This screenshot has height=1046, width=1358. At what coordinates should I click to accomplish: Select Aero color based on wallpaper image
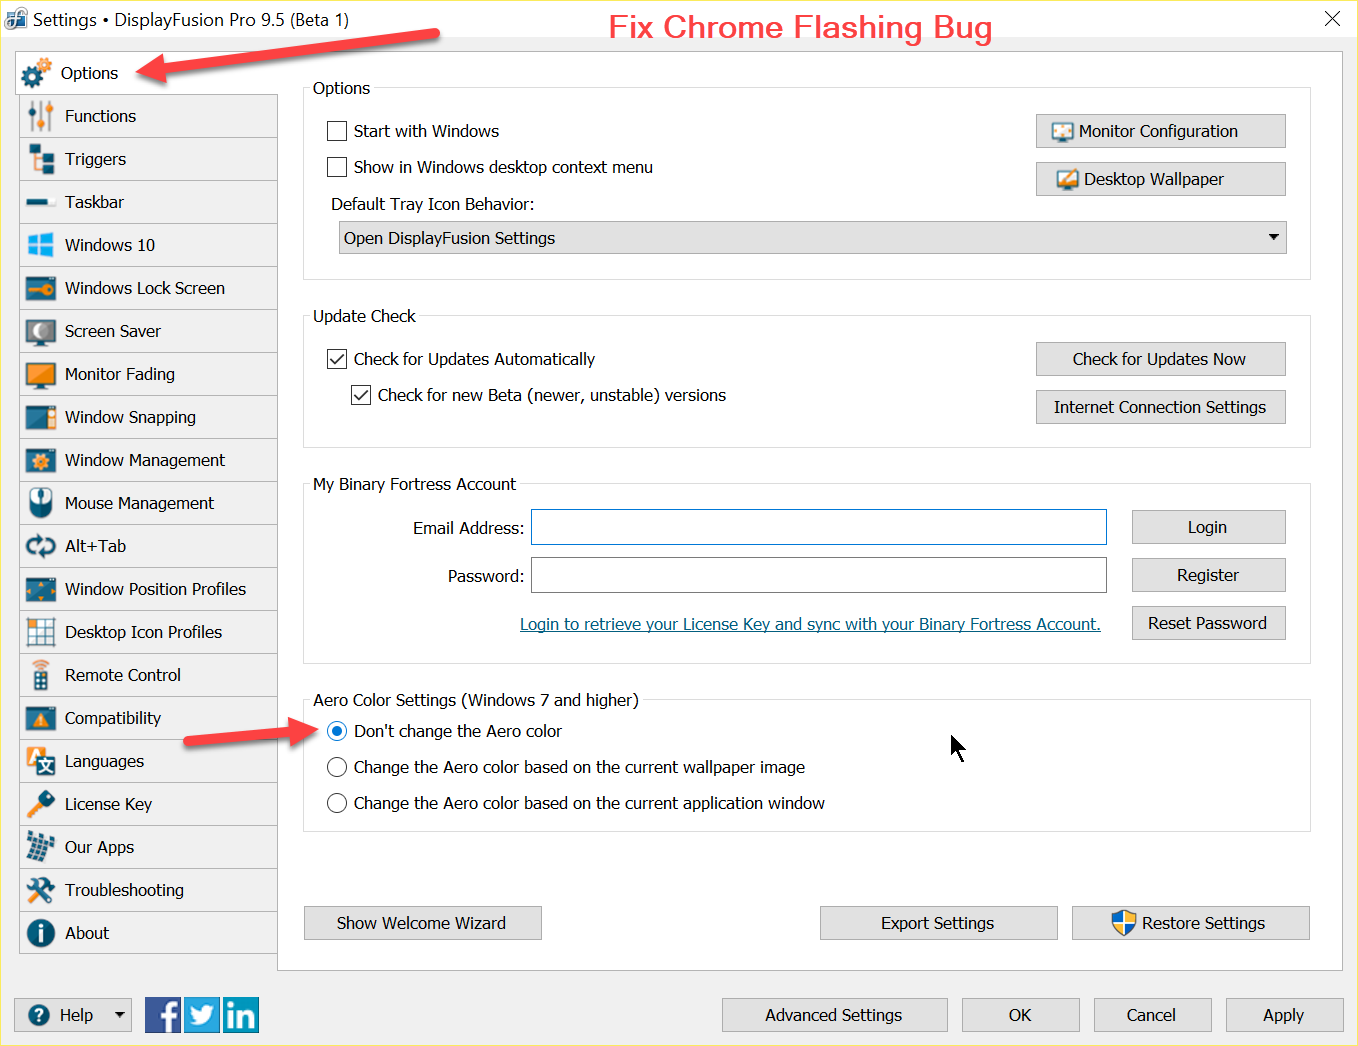(337, 767)
